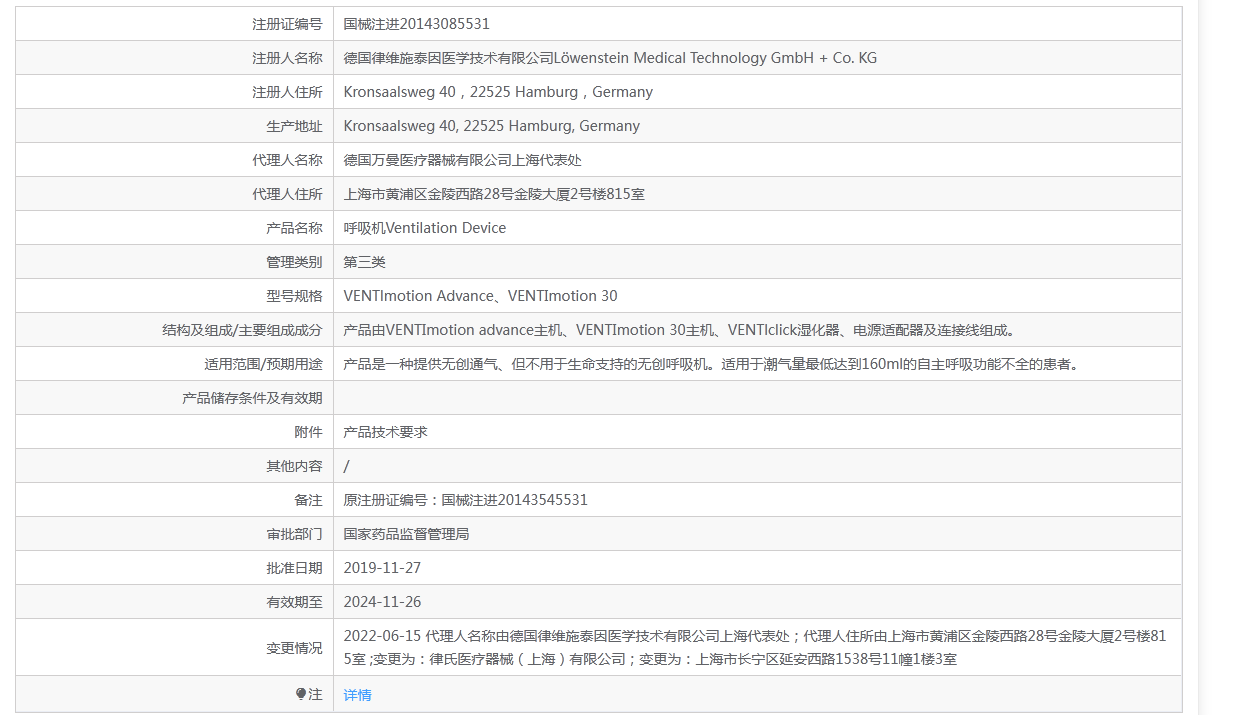Select expiry date 2024-11-26
1247x715 pixels.
point(382,602)
